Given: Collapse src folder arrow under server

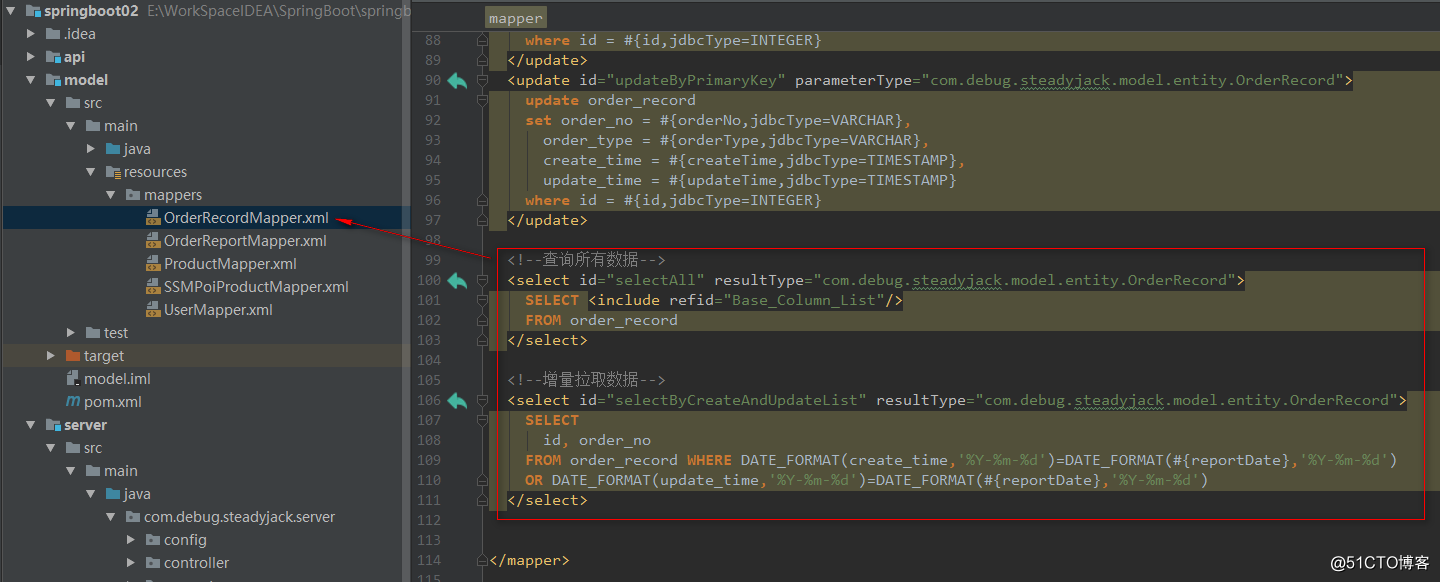Looking at the screenshot, I should tap(51, 448).
